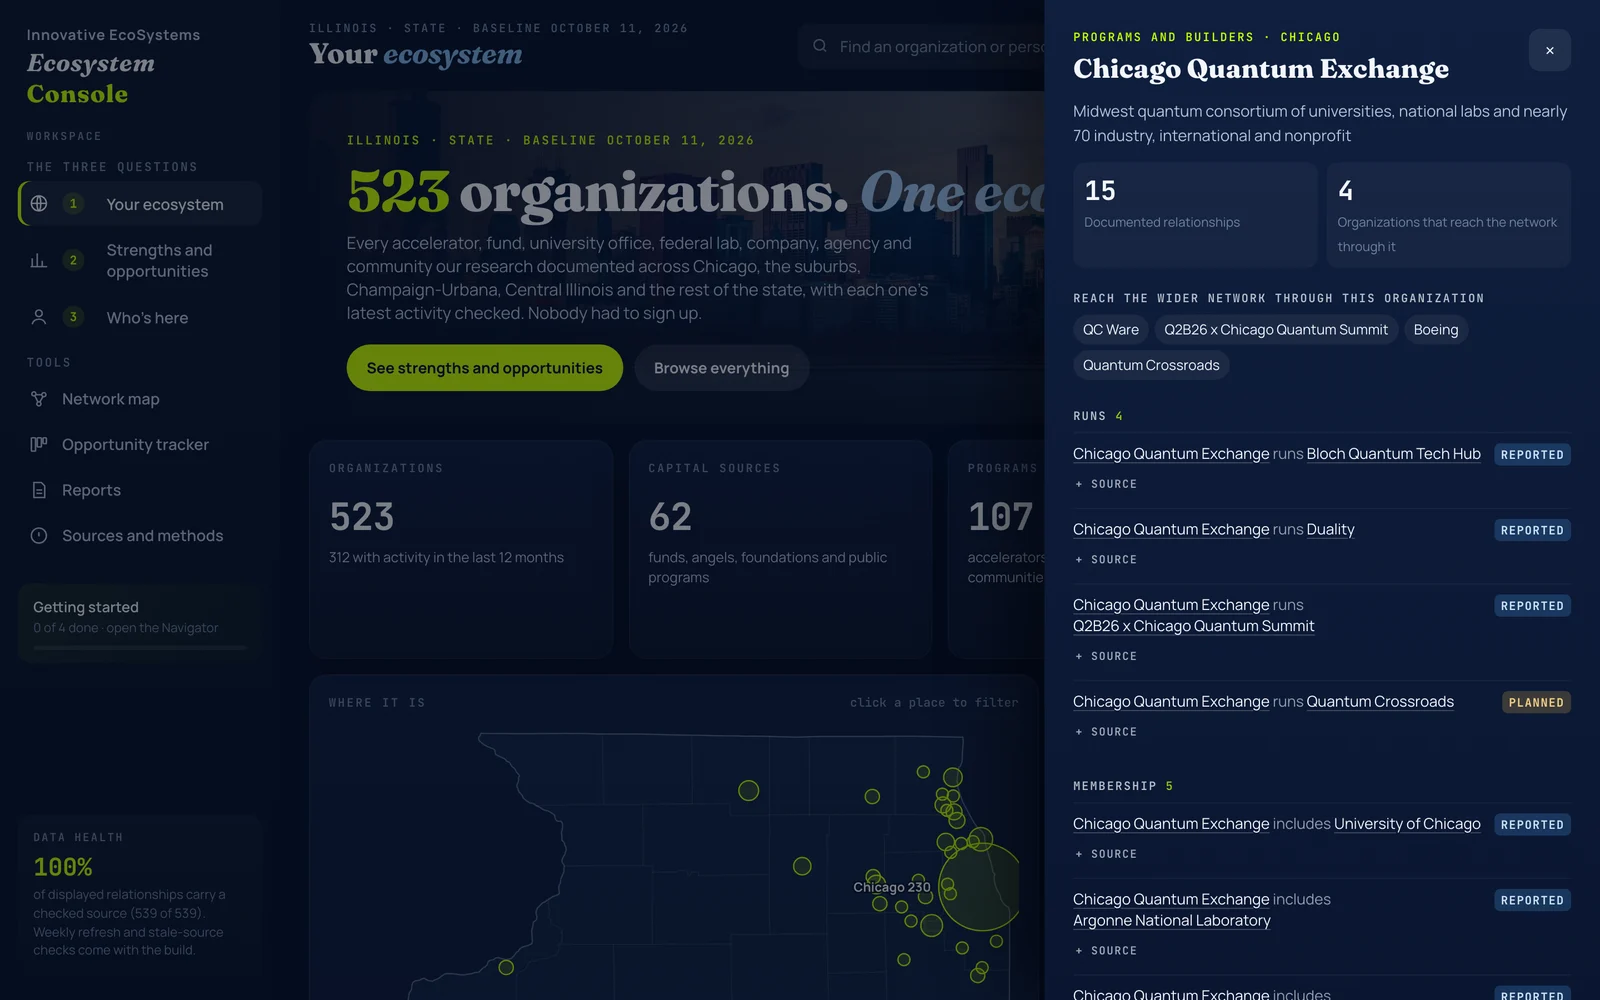
Task: Select the Quantum Crossroads chip
Action: (x=1151, y=365)
